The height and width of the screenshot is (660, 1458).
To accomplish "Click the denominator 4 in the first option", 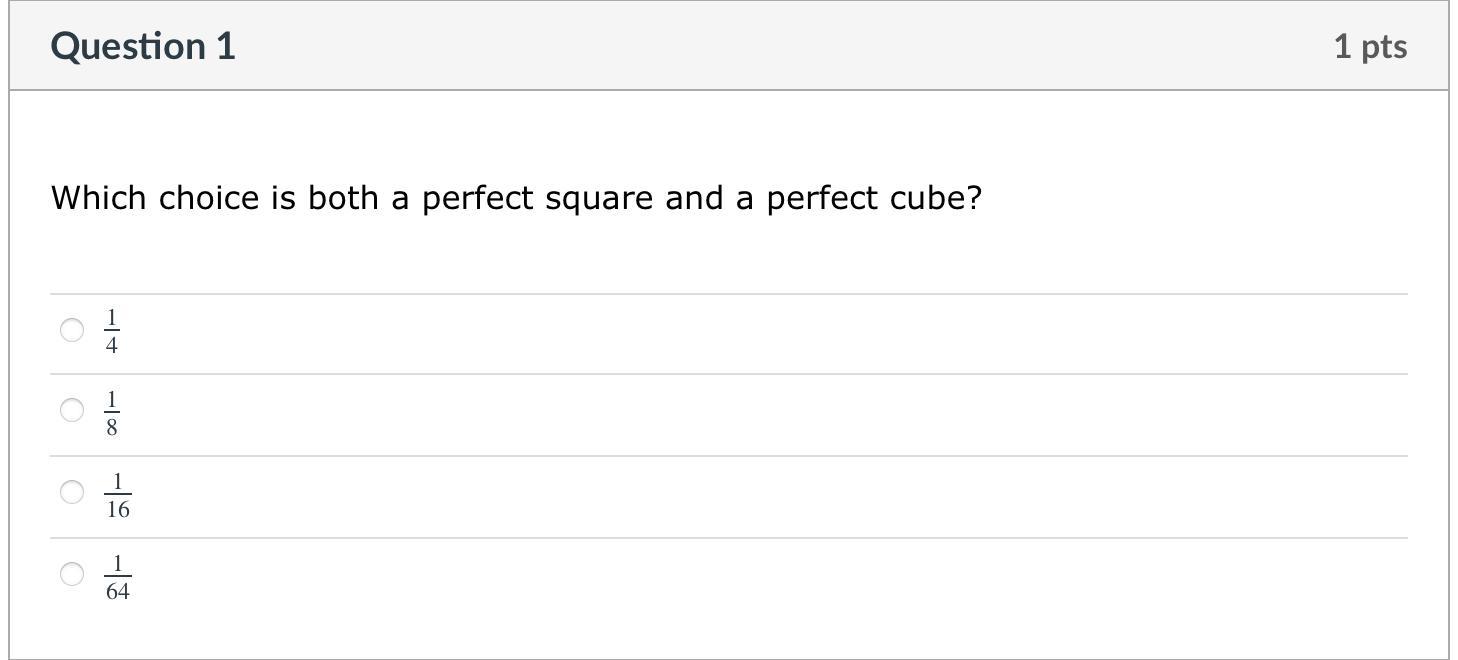I will (112, 346).
